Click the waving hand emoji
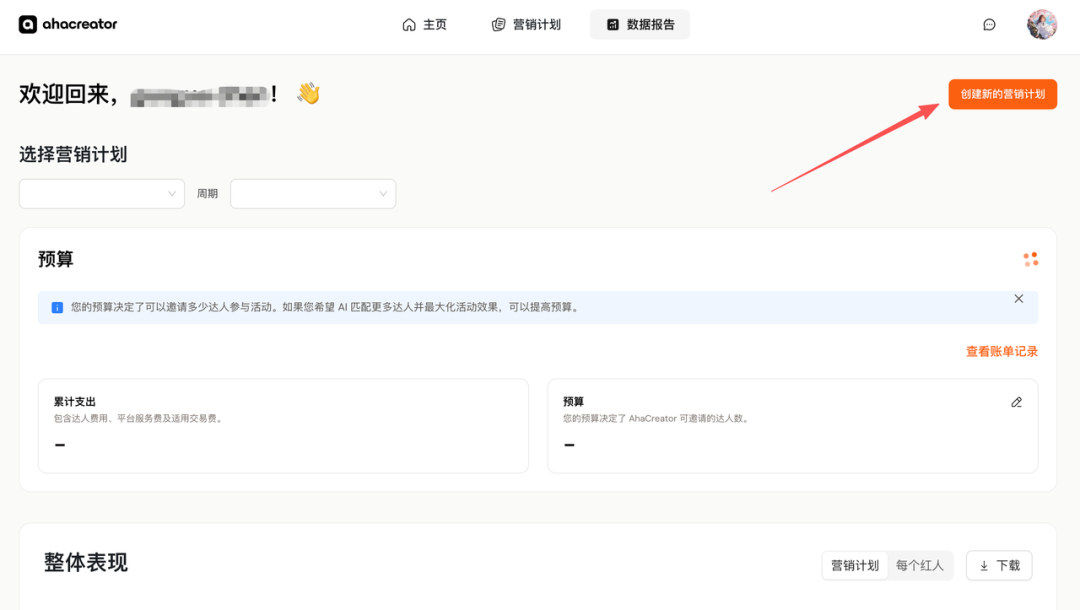Viewport: 1080px width, 610px height. pos(309,94)
